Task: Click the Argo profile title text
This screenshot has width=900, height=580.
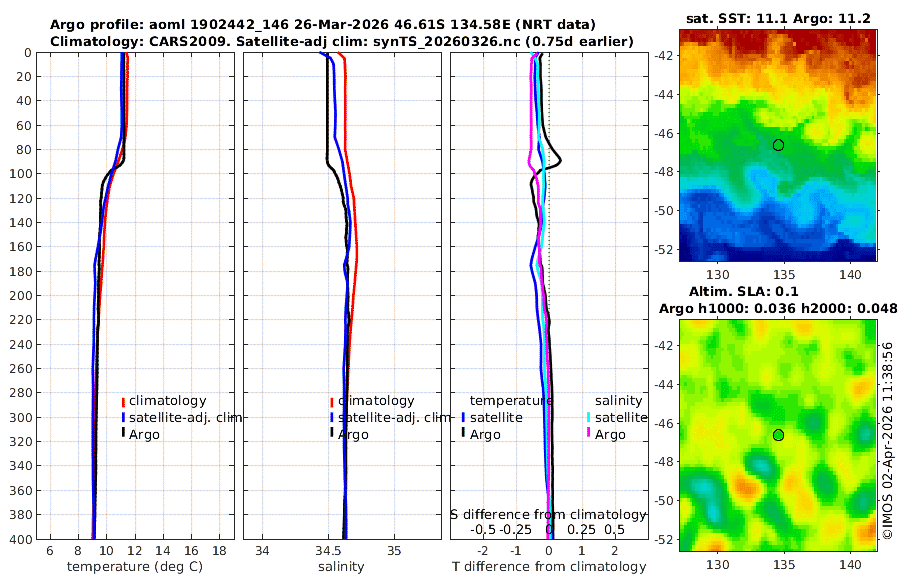Action: tap(323, 25)
